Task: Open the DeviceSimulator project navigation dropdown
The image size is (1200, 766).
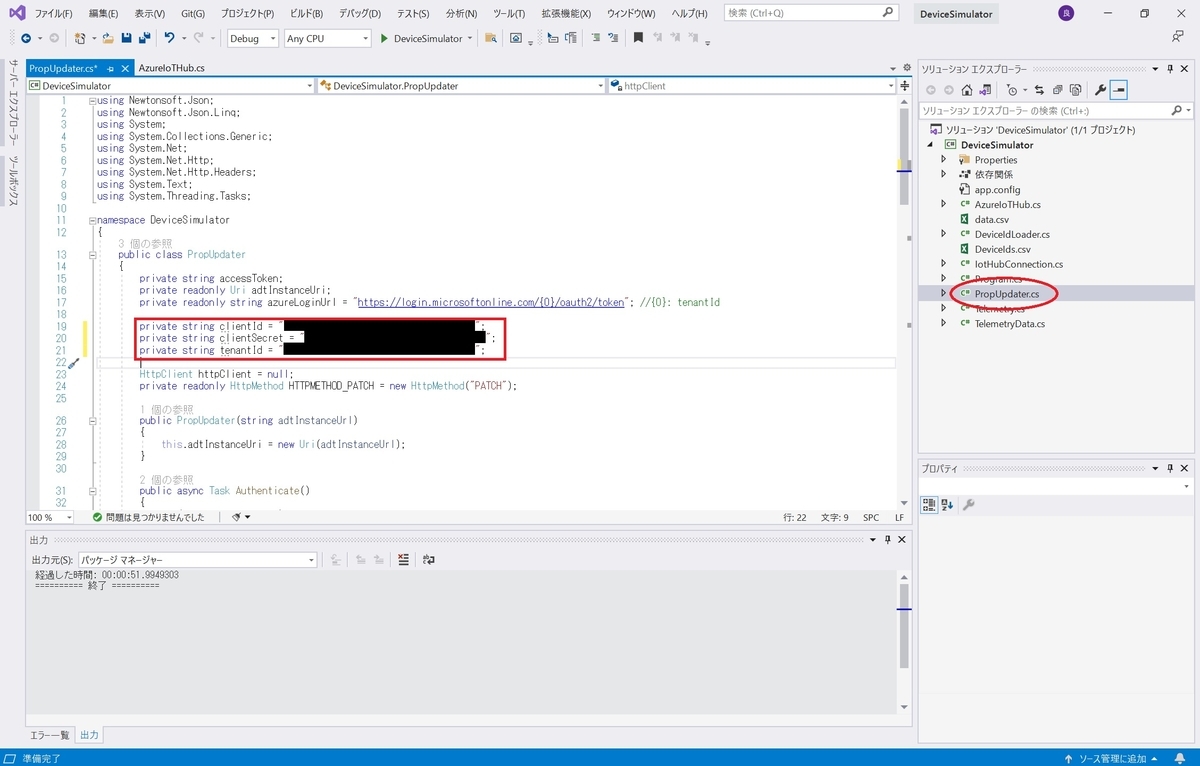Action: click(x=308, y=86)
